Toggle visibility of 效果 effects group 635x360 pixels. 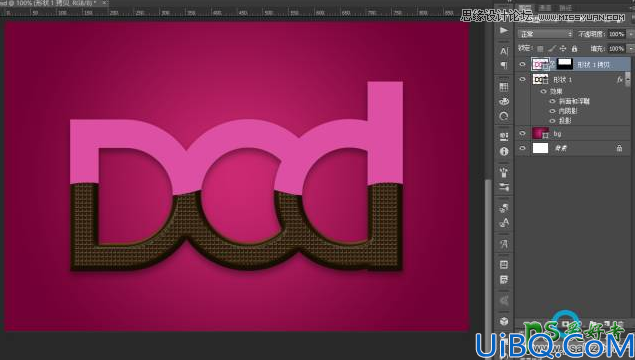[x=544, y=92]
